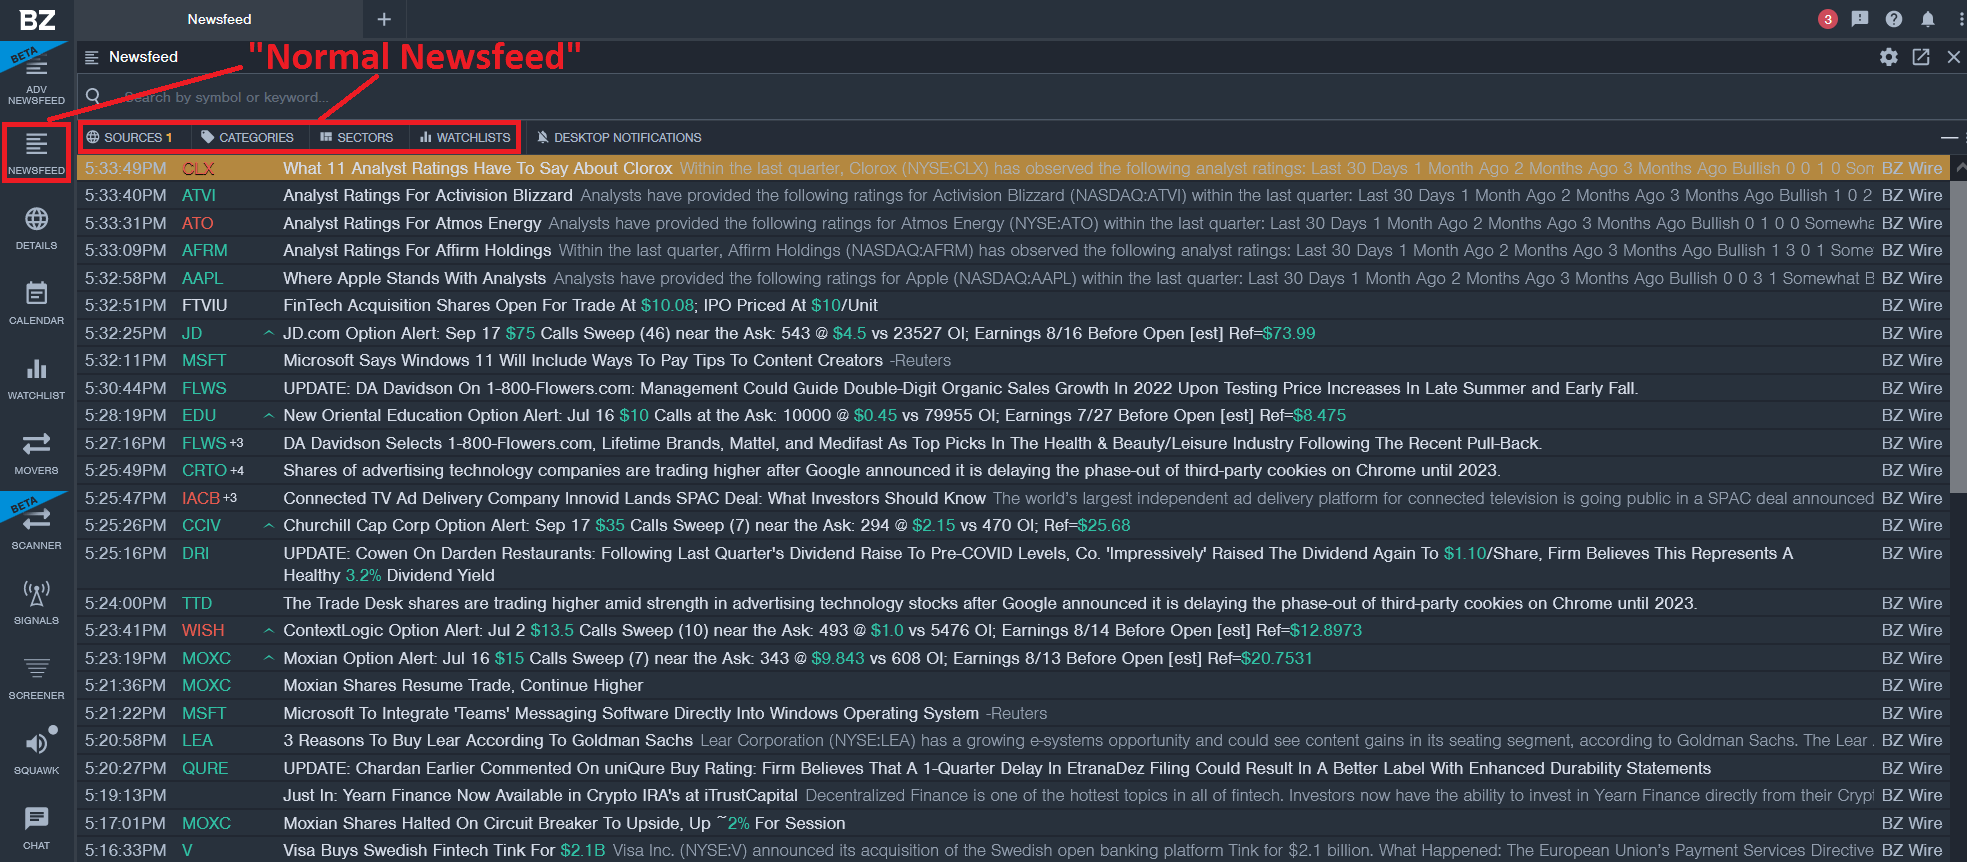The width and height of the screenshot is (1967, 862).
Task: Click the search magnifier icon
Action: click(x=93, y=97)
